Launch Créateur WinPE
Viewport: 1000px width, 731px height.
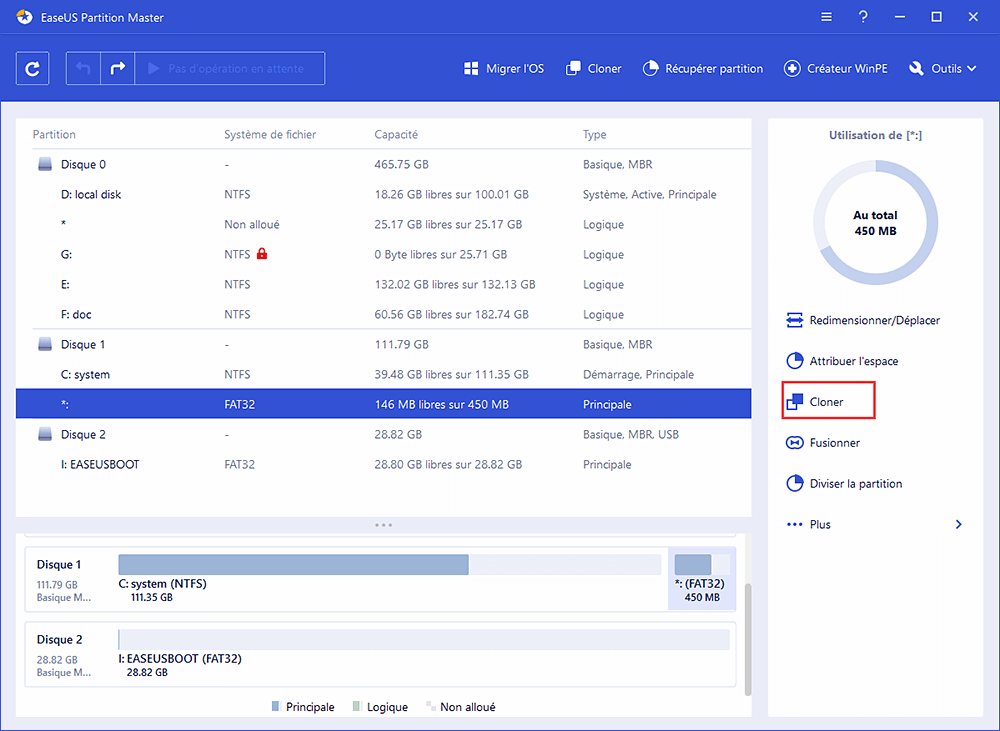(x=835, y=68)
